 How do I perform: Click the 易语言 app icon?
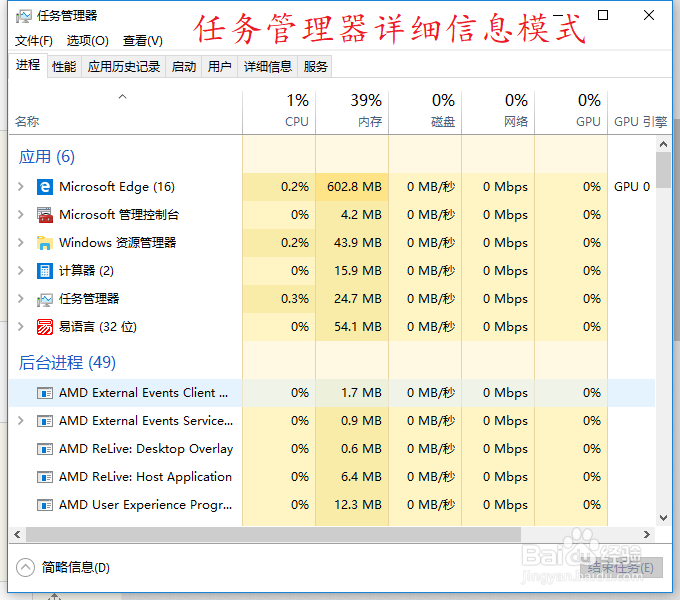[45, 327]
